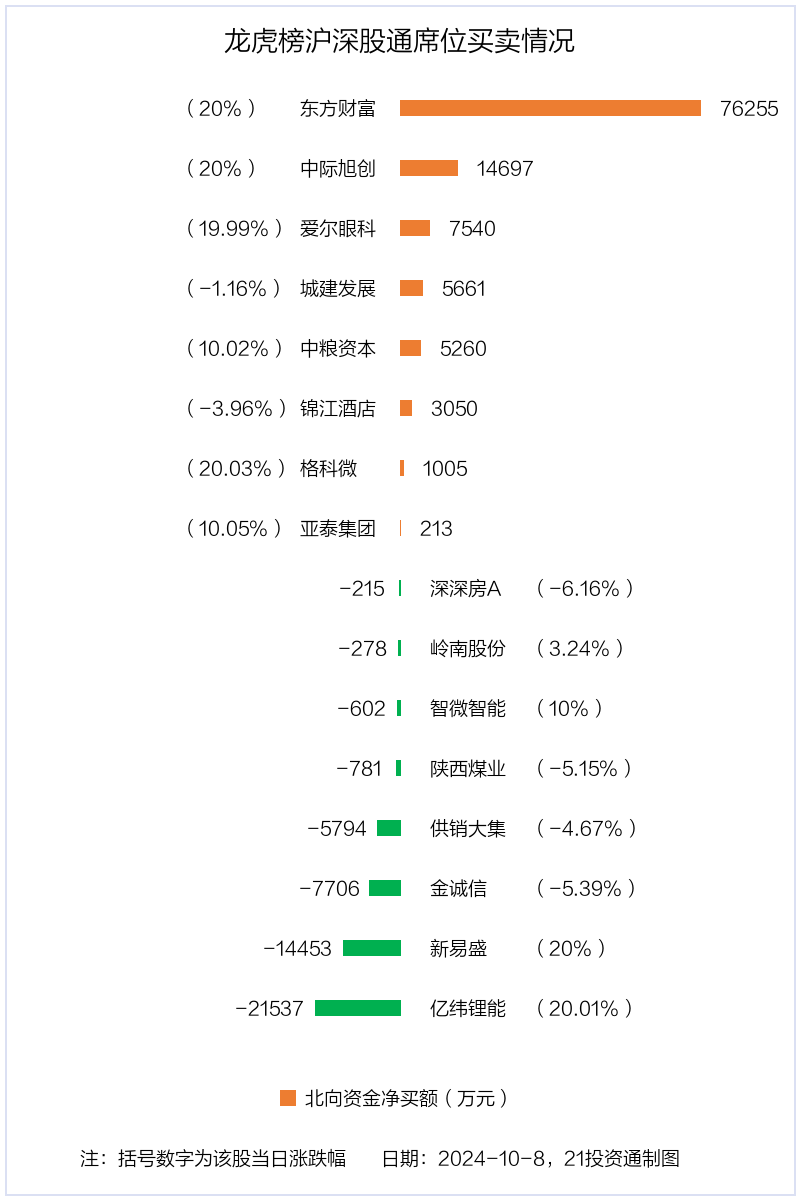
Task: Click the 20.03% percentage beside 格科微
Action: tap(236, 468)
